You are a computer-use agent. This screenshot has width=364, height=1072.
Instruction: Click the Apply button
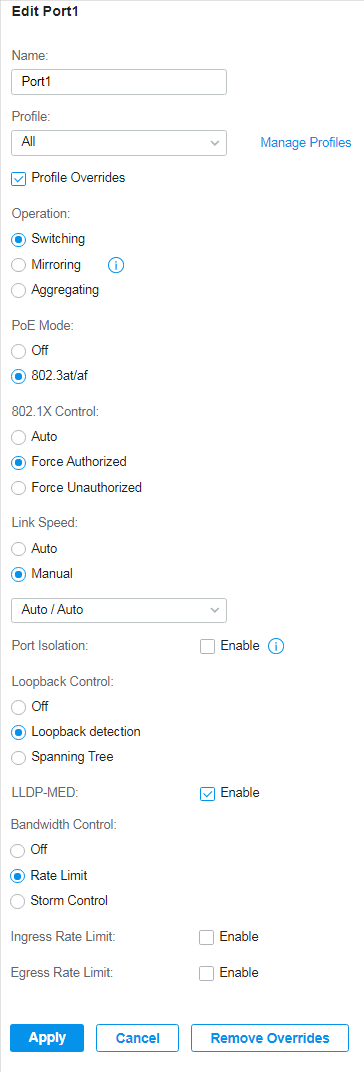coord(47,1038)
